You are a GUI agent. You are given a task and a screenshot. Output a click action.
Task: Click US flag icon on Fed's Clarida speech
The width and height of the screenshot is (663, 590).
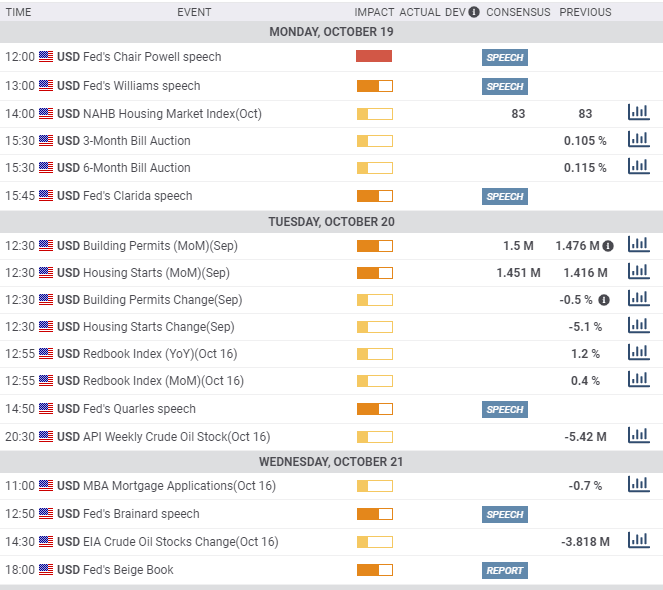(x=46, y=196)
